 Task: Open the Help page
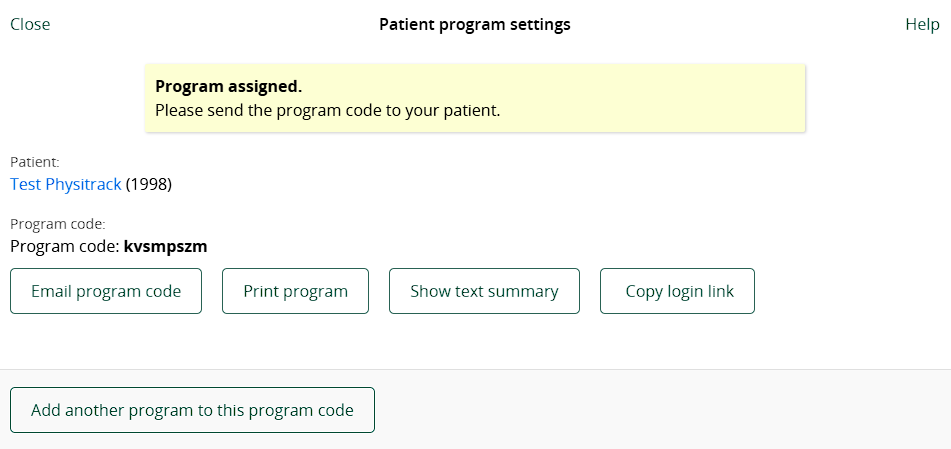[x=921, y=24]
